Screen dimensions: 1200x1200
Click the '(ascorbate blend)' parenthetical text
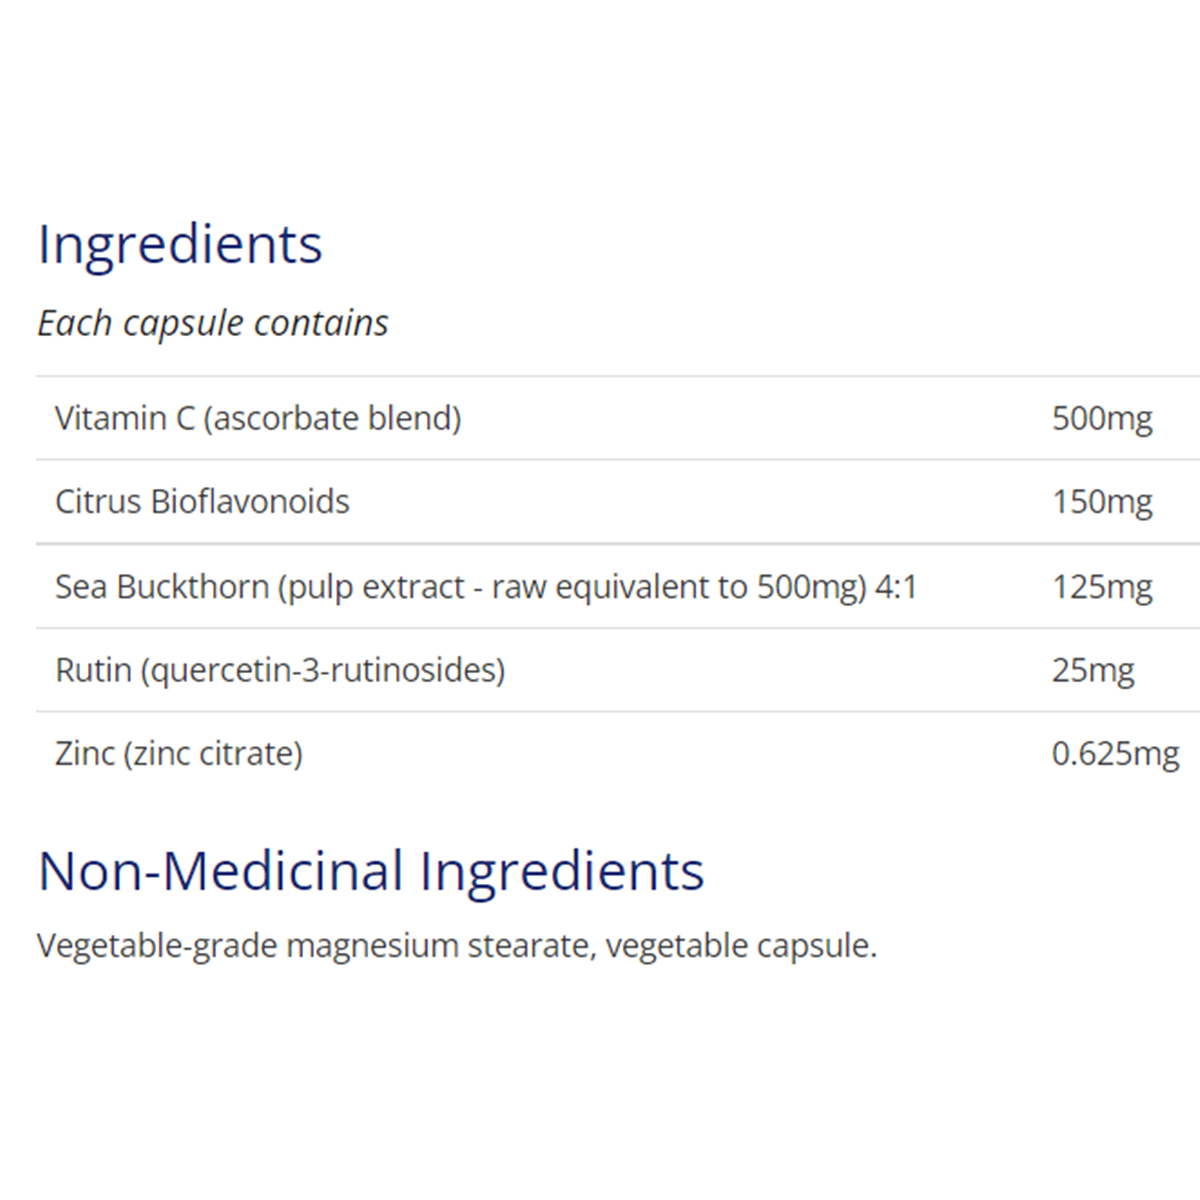[332, 418]
